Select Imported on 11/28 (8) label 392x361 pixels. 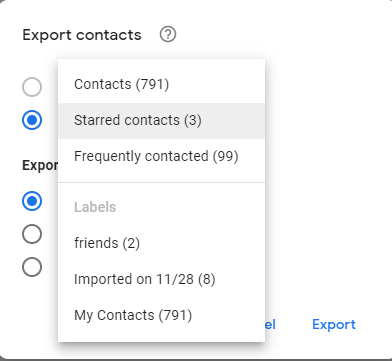click(x=161, y=279)
